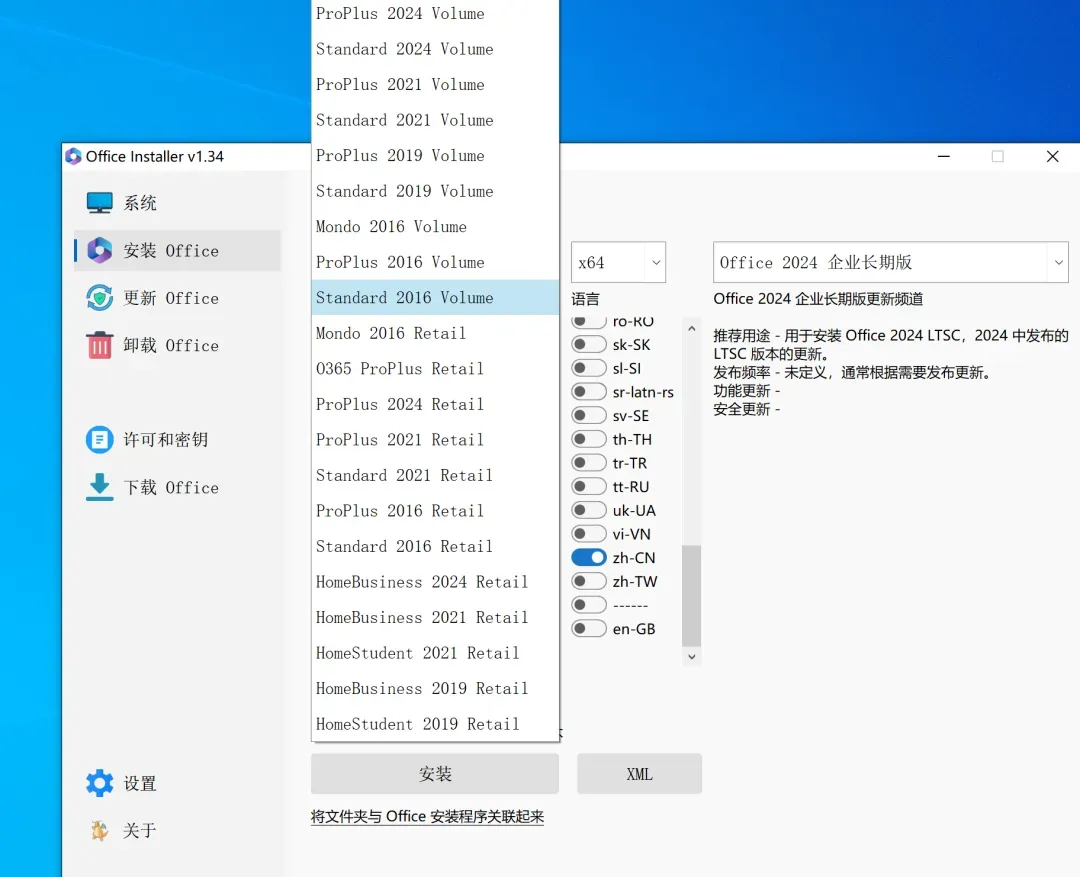Click language list scroll down arrow
This screenshot has height=877, width=1080.
coord(692,657)
